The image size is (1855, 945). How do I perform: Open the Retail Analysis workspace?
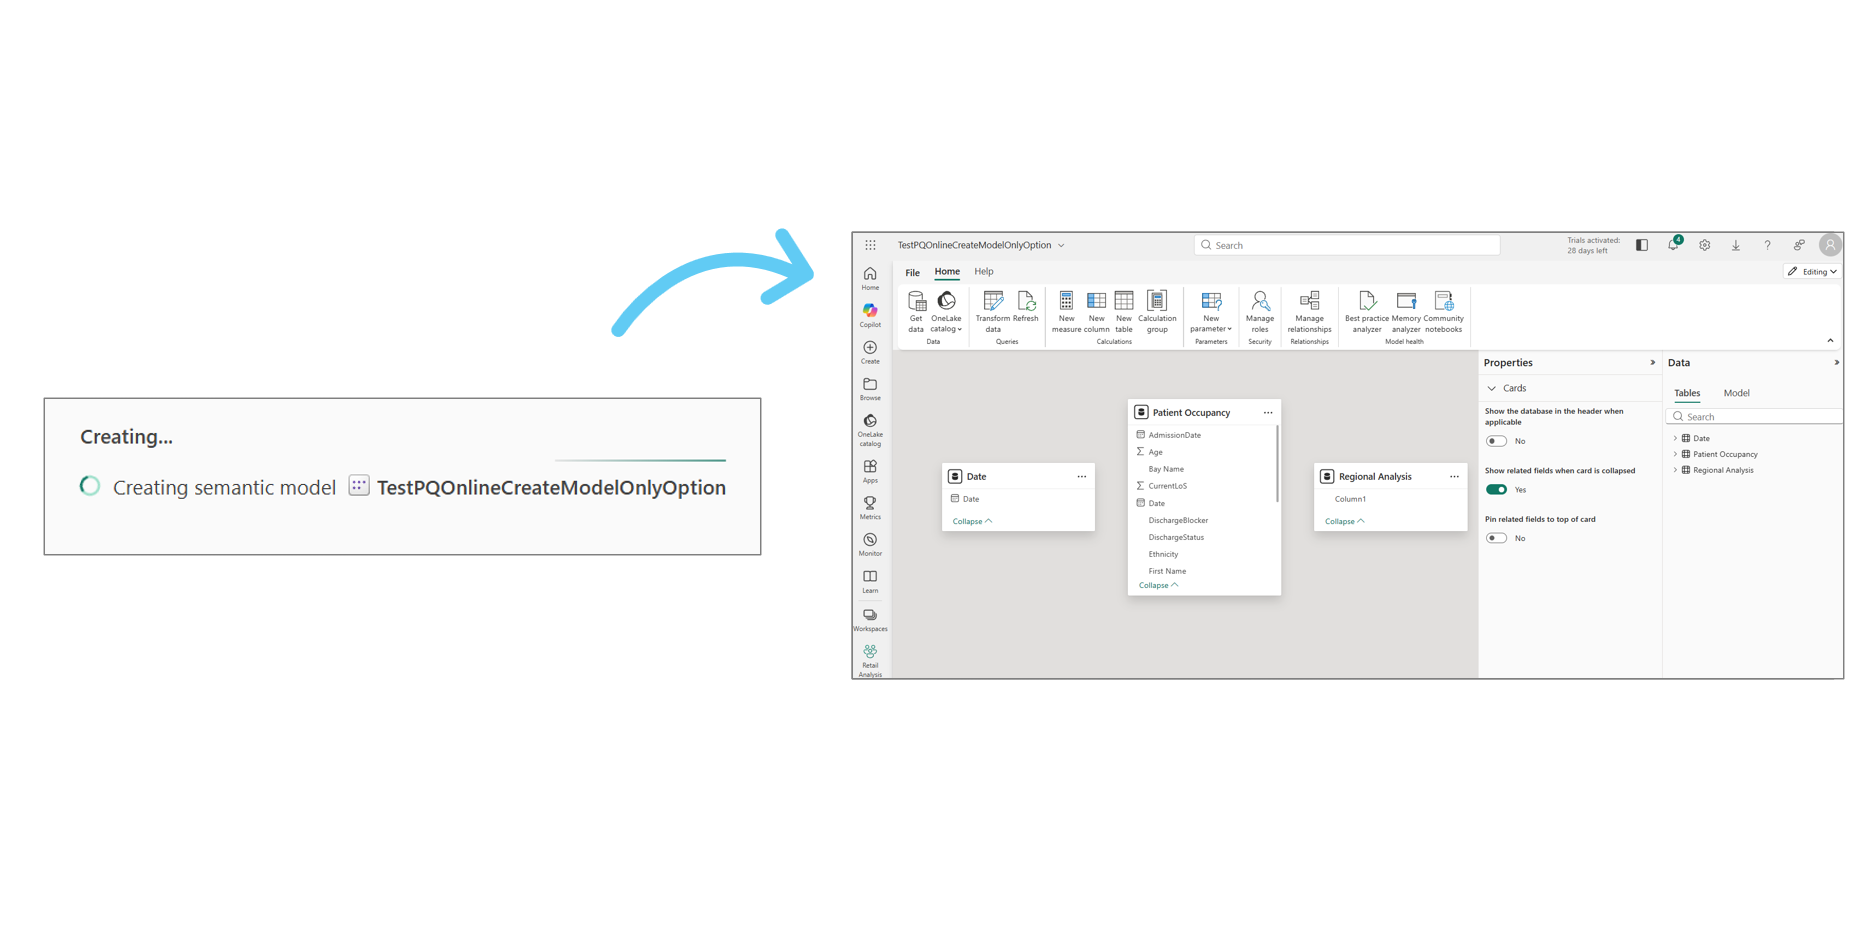point(870,661)
